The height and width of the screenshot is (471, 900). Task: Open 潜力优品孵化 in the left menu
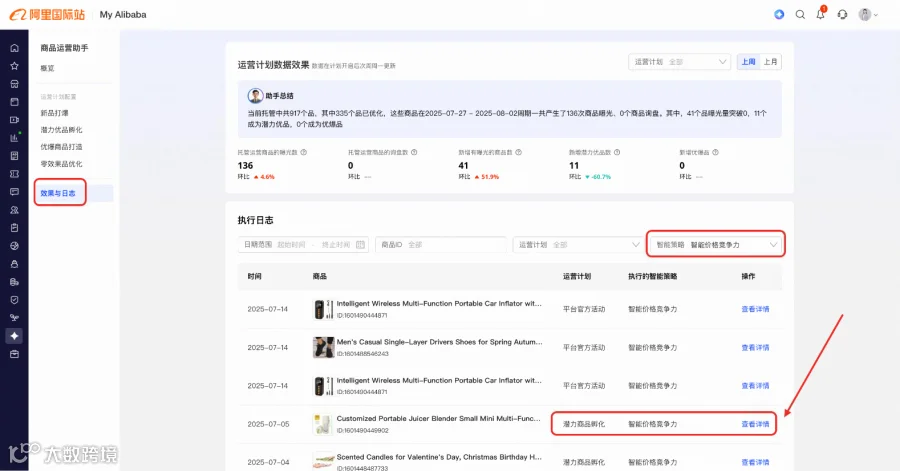pyautogui.click(x=61, y=130)
